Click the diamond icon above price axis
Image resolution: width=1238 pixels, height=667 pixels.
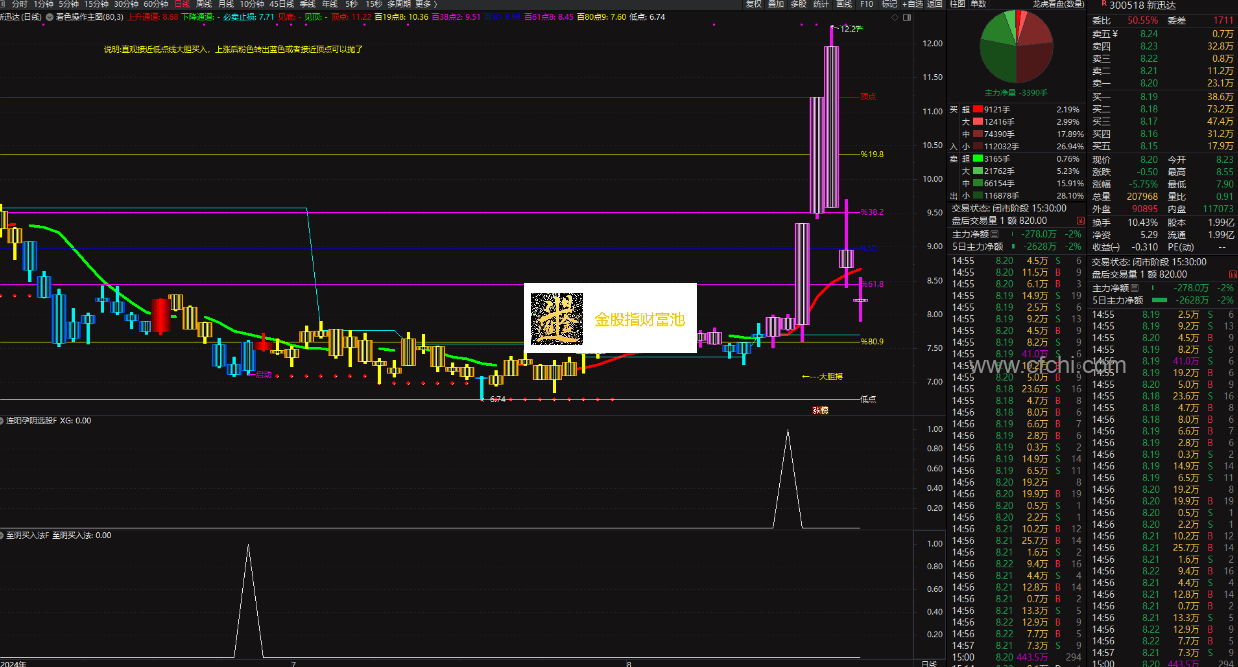click(x=893, y=17)
